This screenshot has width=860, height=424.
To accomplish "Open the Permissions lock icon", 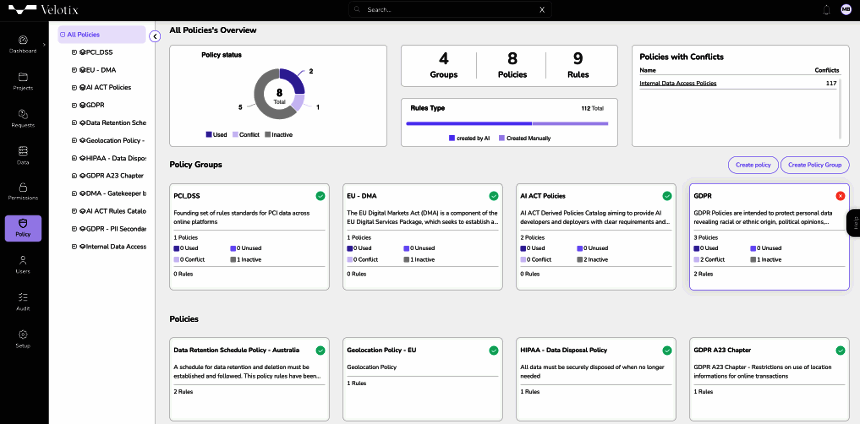I will [x=23, y=187].
